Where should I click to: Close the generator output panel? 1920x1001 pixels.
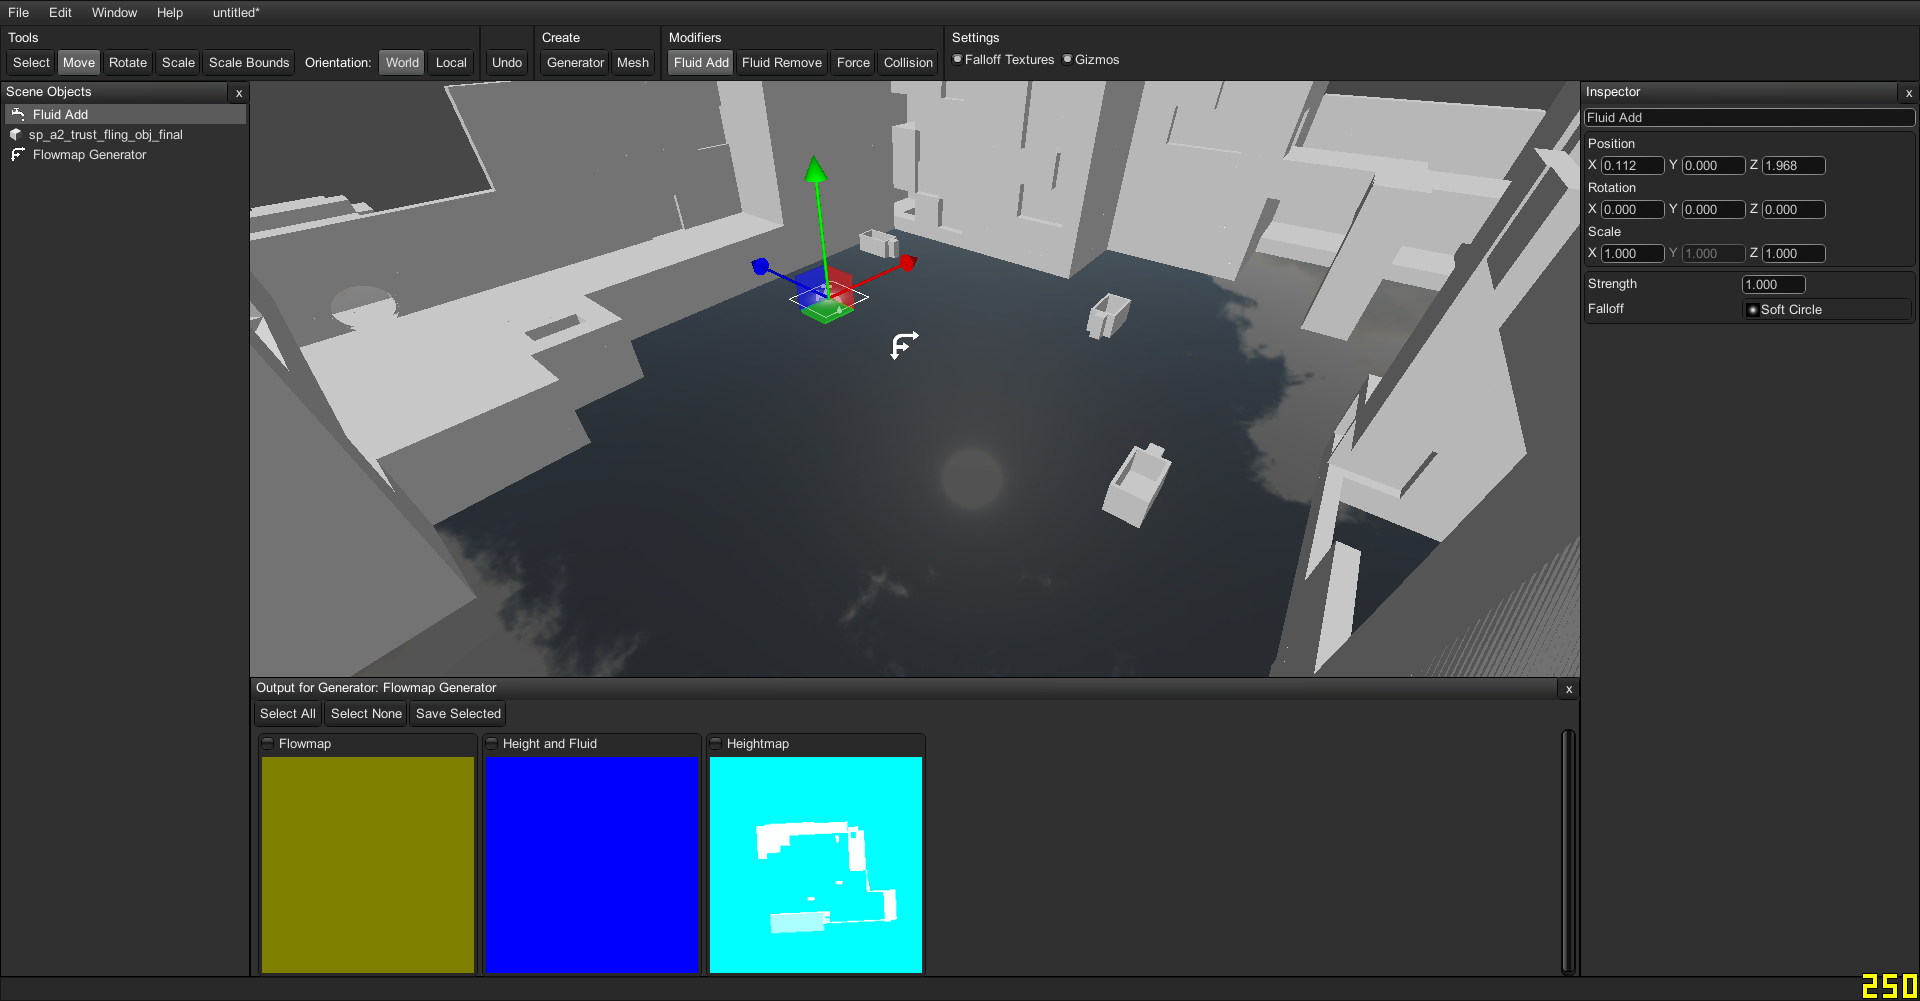pos(1569,689)
